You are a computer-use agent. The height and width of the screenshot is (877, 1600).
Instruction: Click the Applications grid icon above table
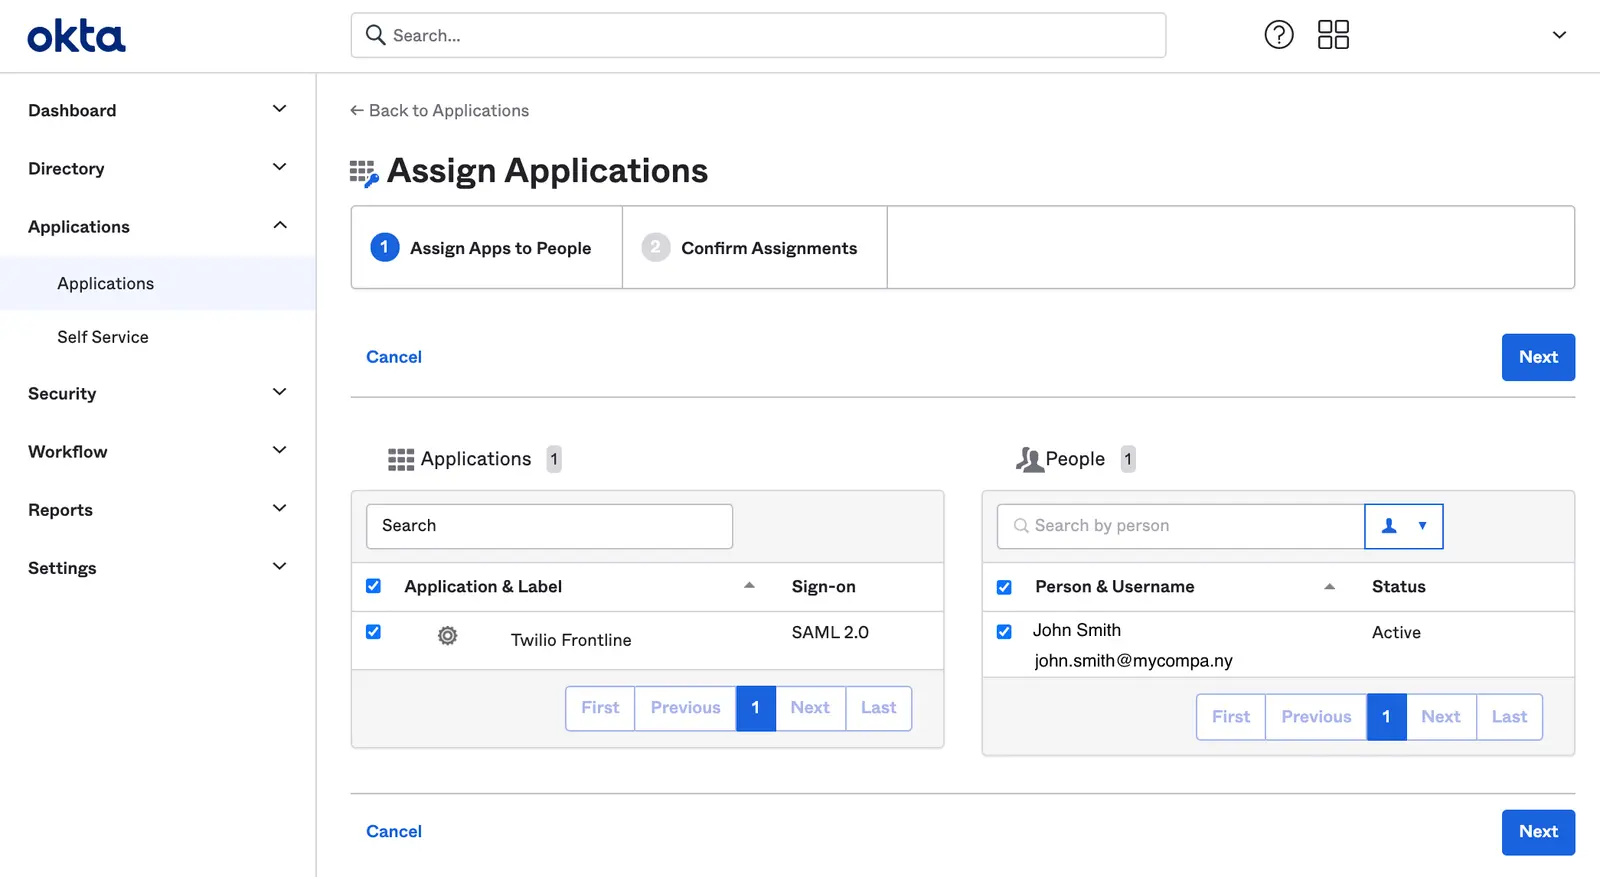point(401,459)
